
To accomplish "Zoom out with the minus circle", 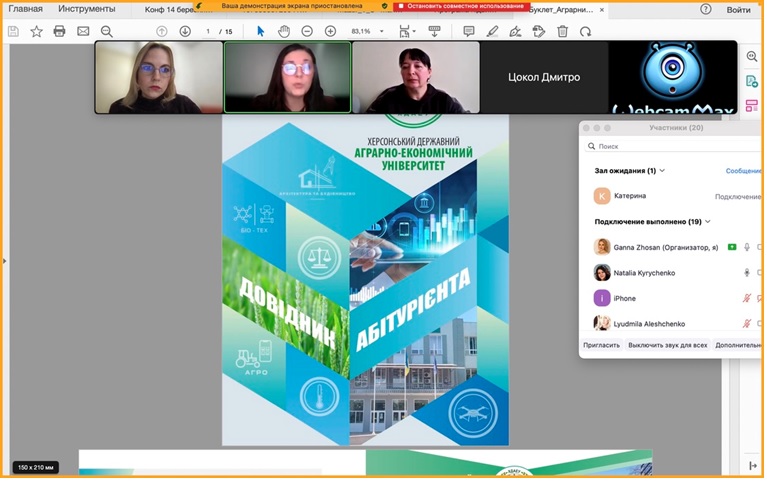I will tap(307, 31).
